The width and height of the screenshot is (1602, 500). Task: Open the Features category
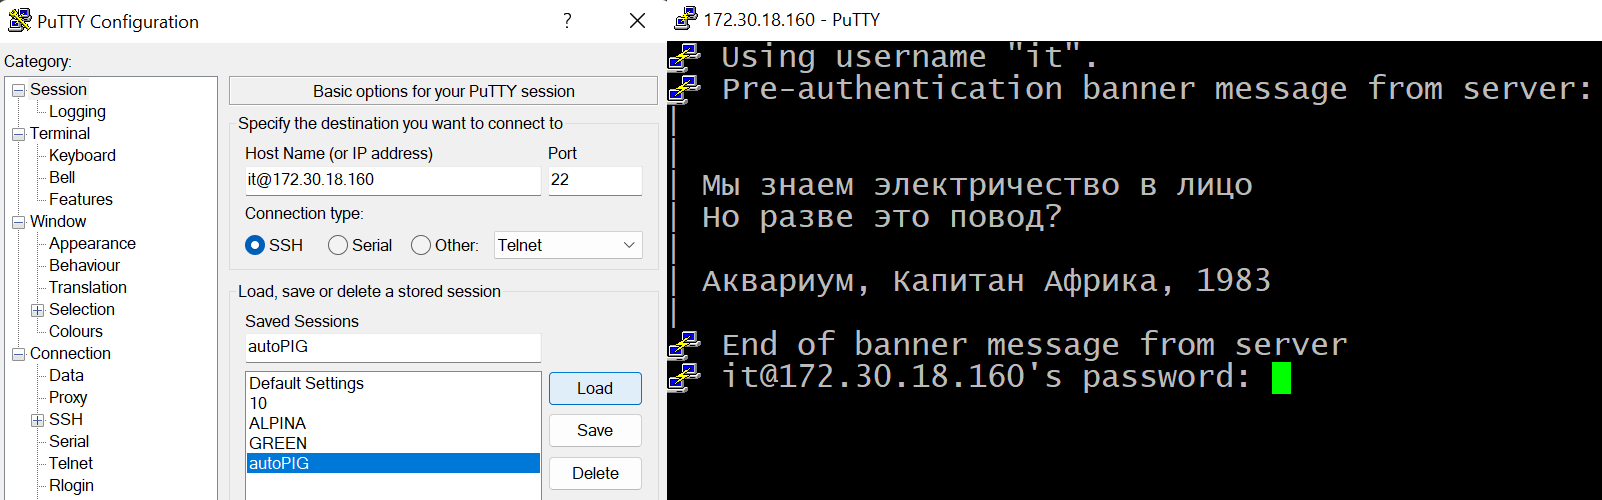(81, 199)
